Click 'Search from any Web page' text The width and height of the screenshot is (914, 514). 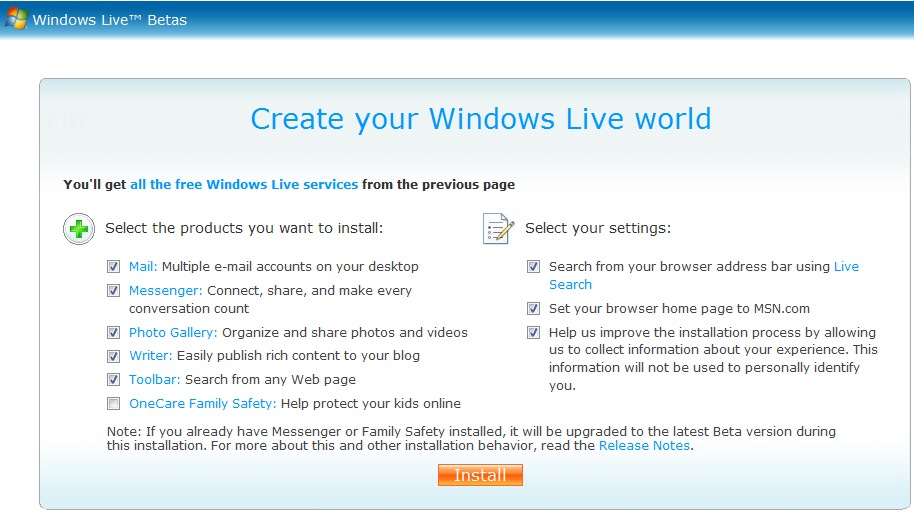point(270,379)
